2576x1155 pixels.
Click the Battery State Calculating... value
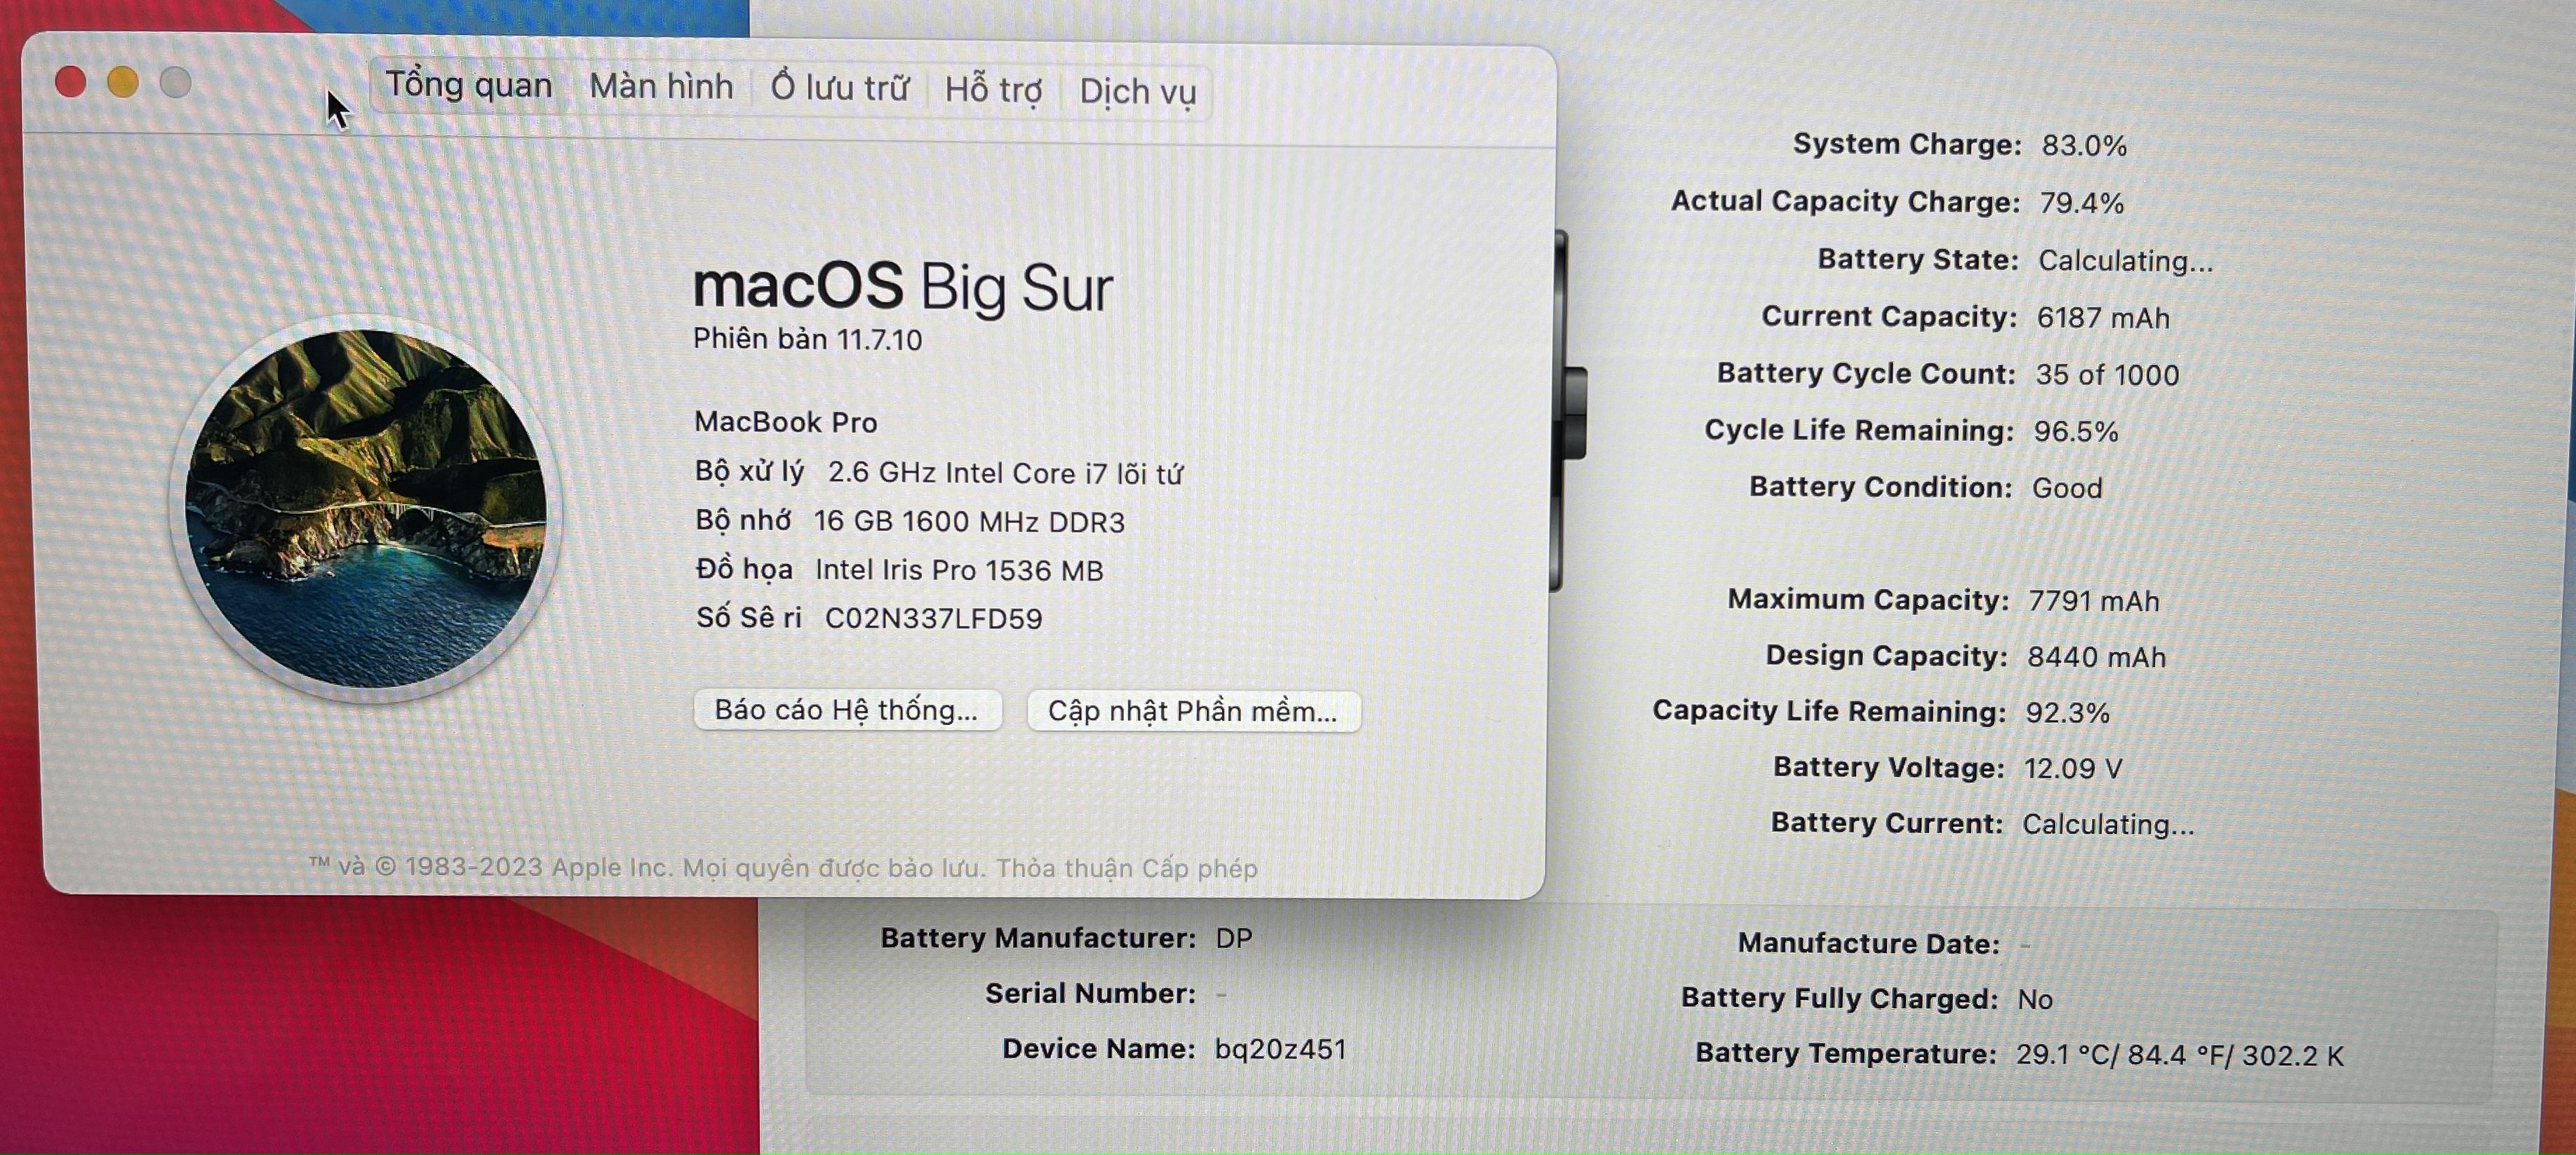coord(2126,261)
